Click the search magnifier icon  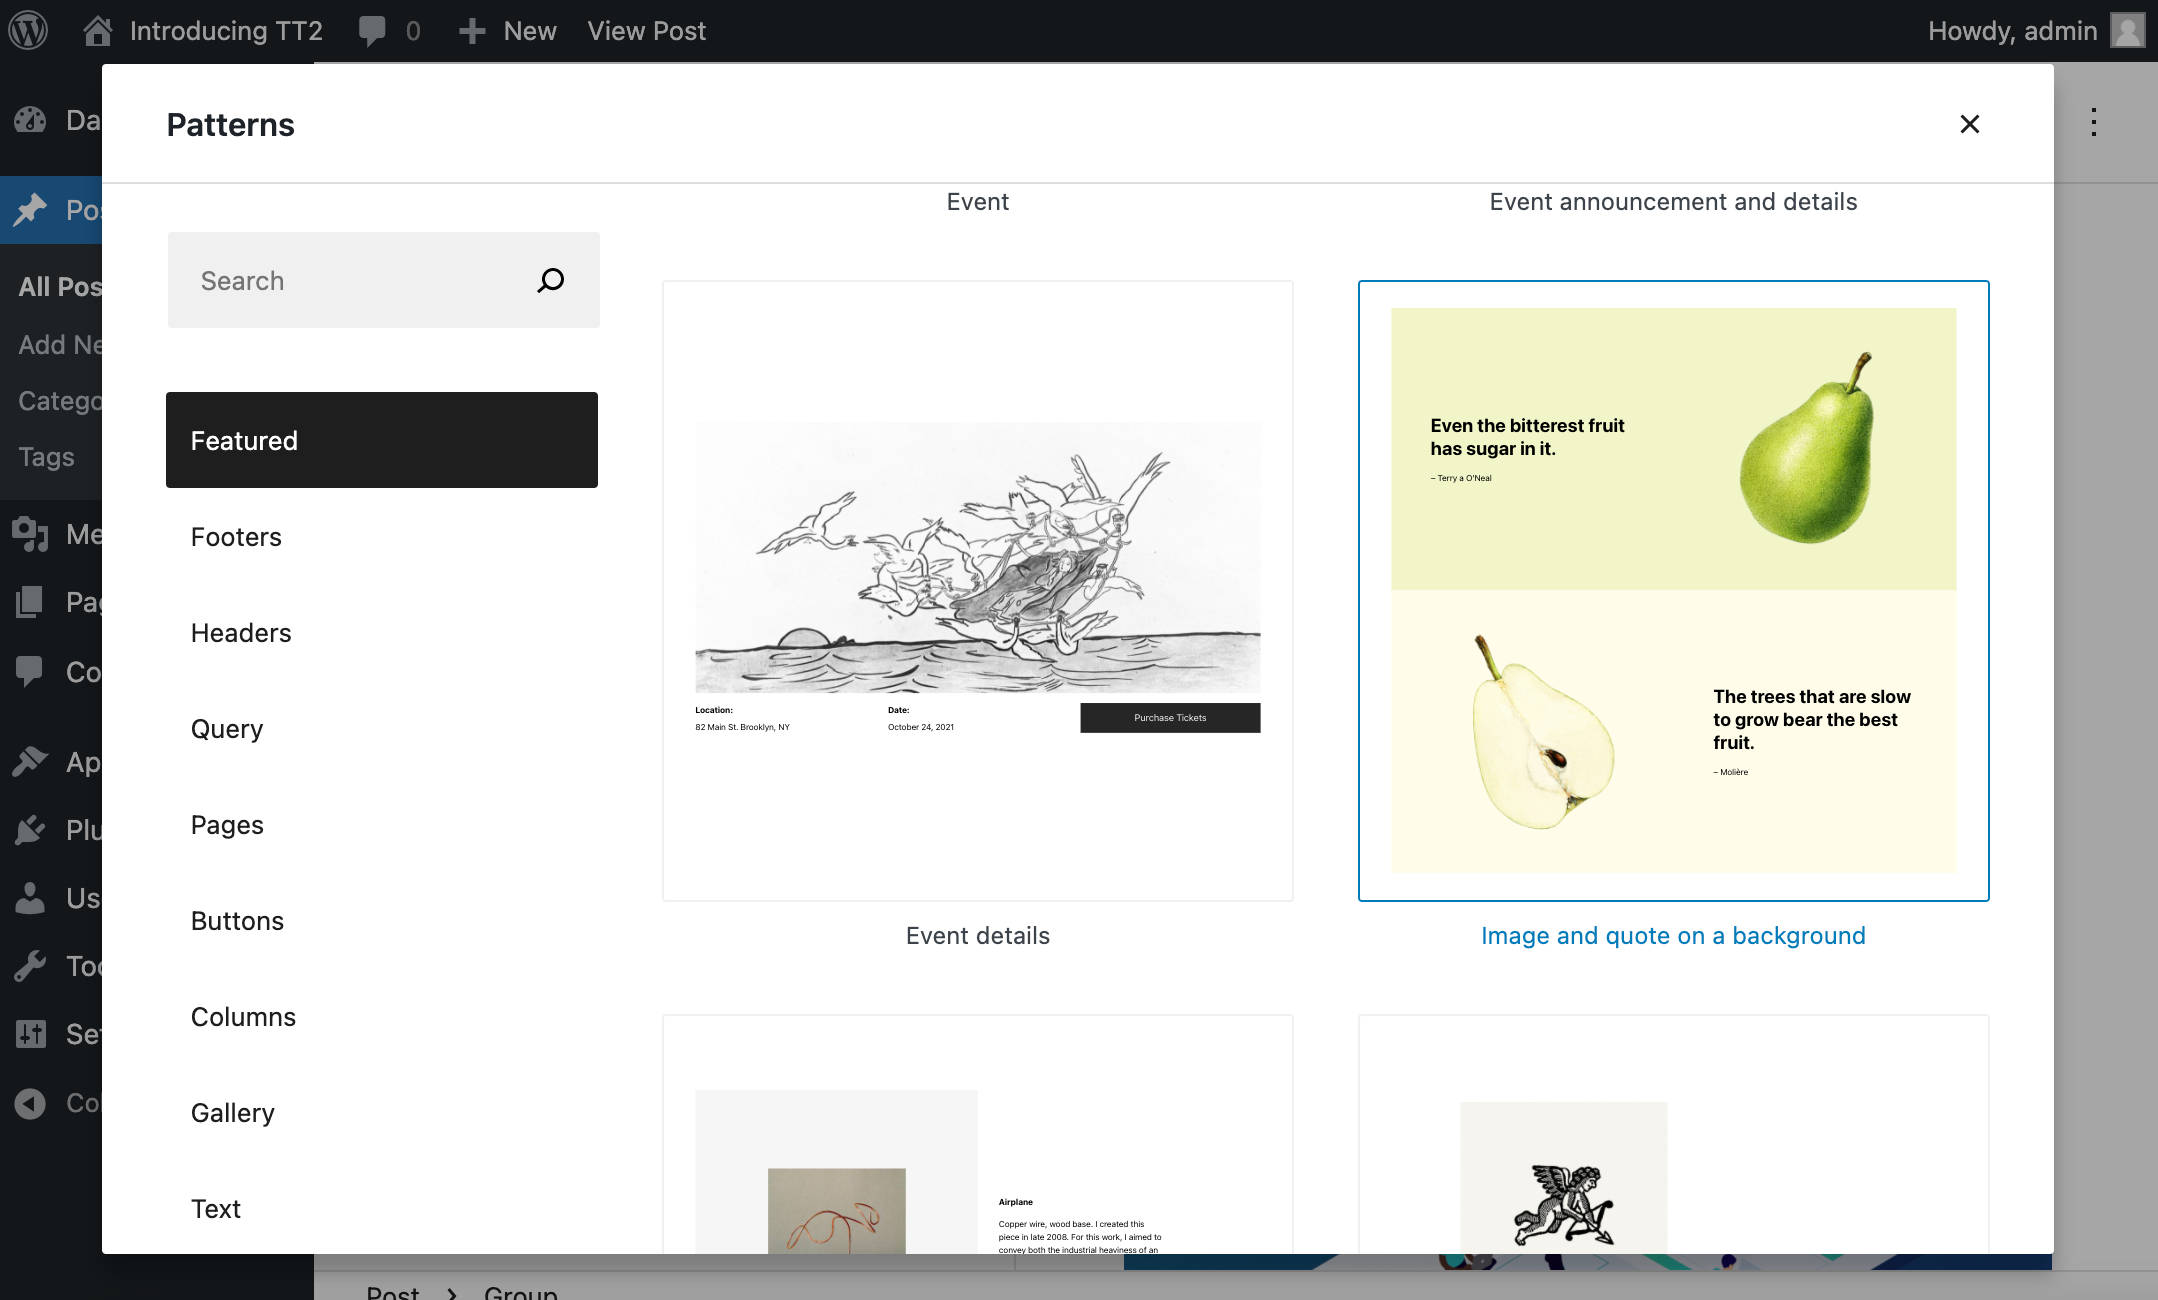click(551, 281)
